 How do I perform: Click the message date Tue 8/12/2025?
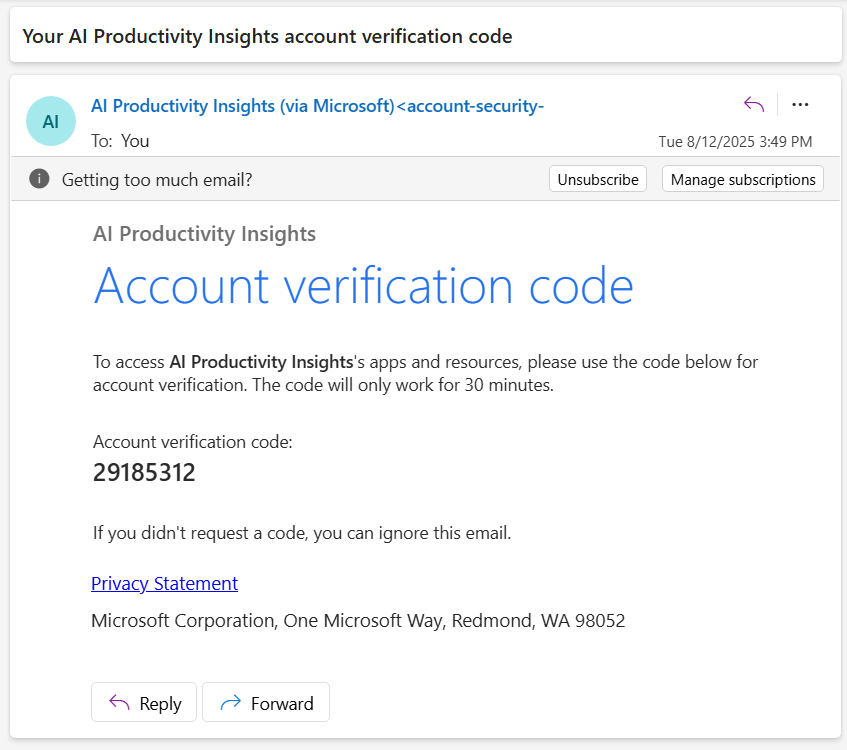coord(734,142)
